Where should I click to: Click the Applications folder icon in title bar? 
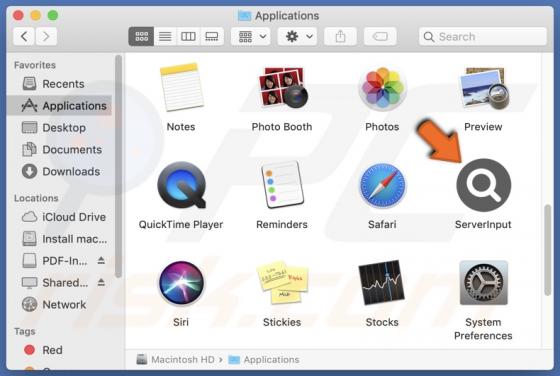pyautogui.click(x=245, y=16)
